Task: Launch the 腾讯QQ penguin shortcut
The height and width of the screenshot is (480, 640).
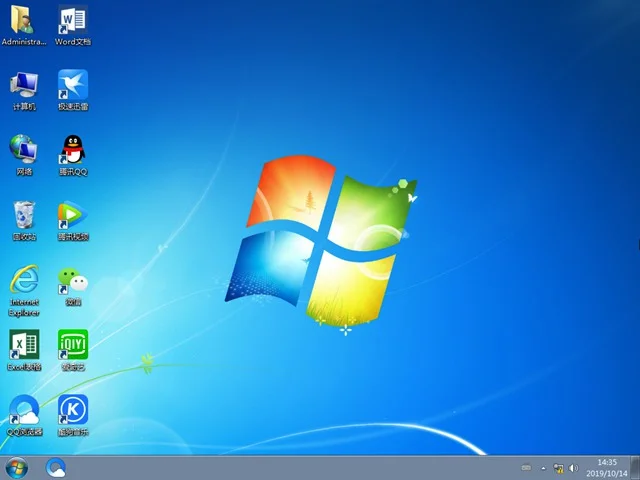Action: [x=73, y=155]
